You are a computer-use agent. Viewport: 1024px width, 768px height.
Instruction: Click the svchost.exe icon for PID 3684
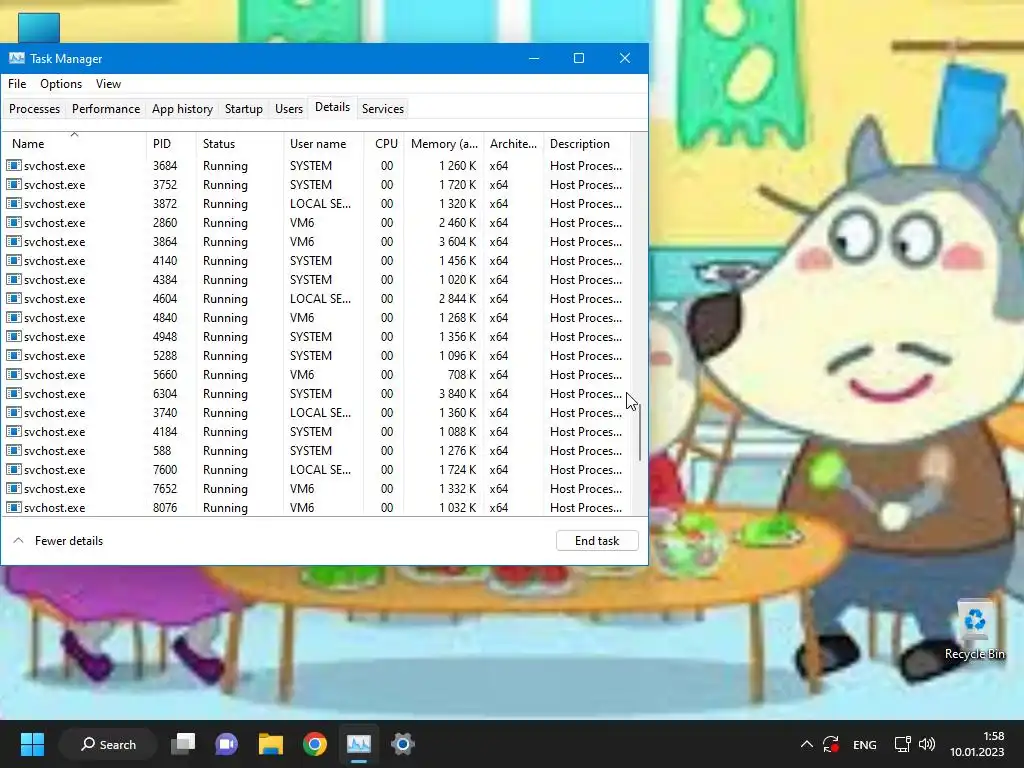(x=14, y=165)
